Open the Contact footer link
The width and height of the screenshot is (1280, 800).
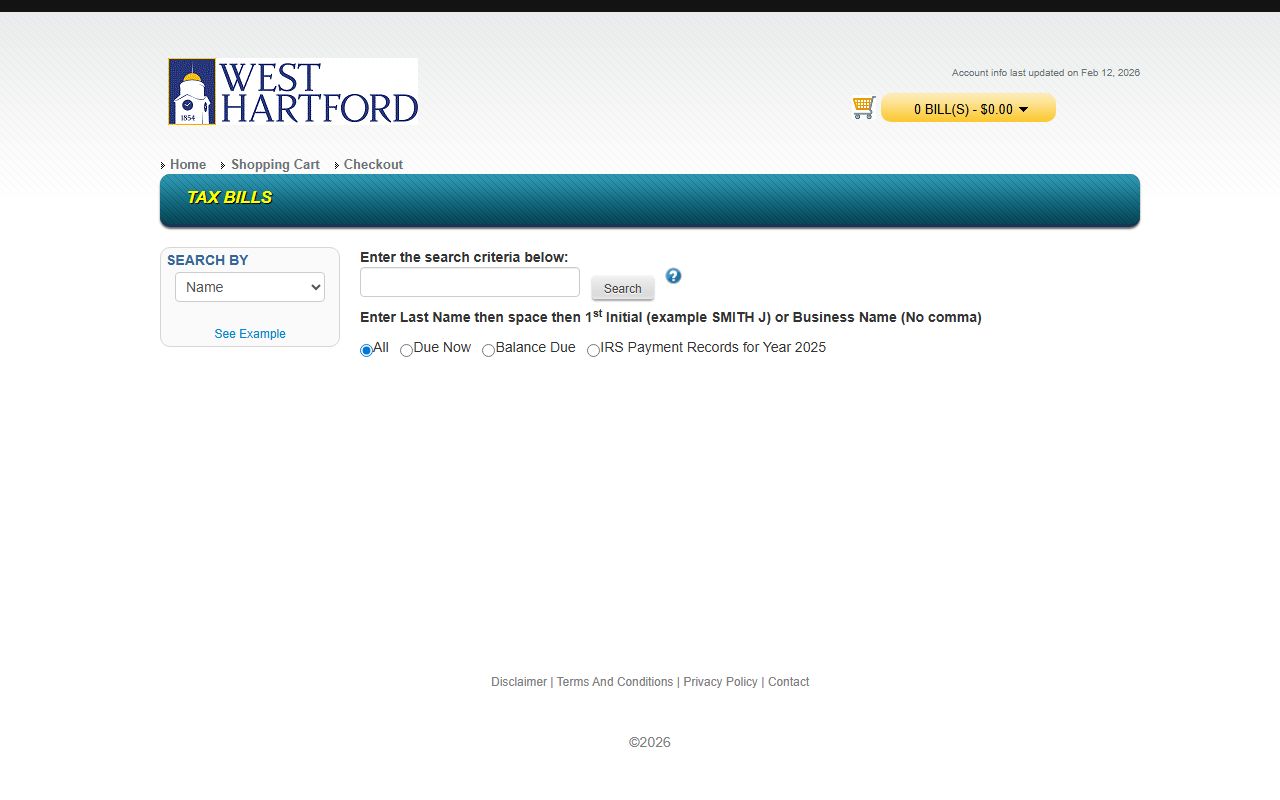point(788,682)
